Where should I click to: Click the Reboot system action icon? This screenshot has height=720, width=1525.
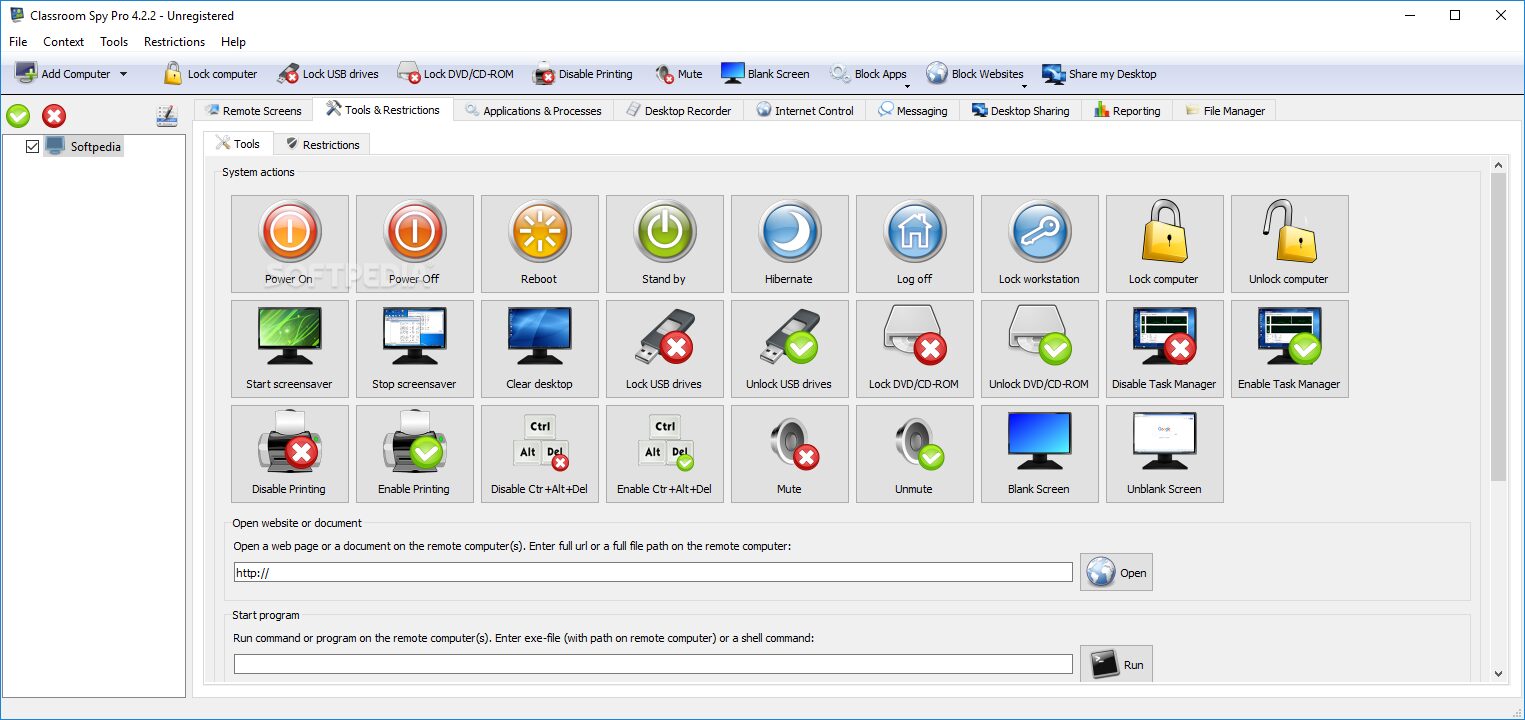[539, 243]
